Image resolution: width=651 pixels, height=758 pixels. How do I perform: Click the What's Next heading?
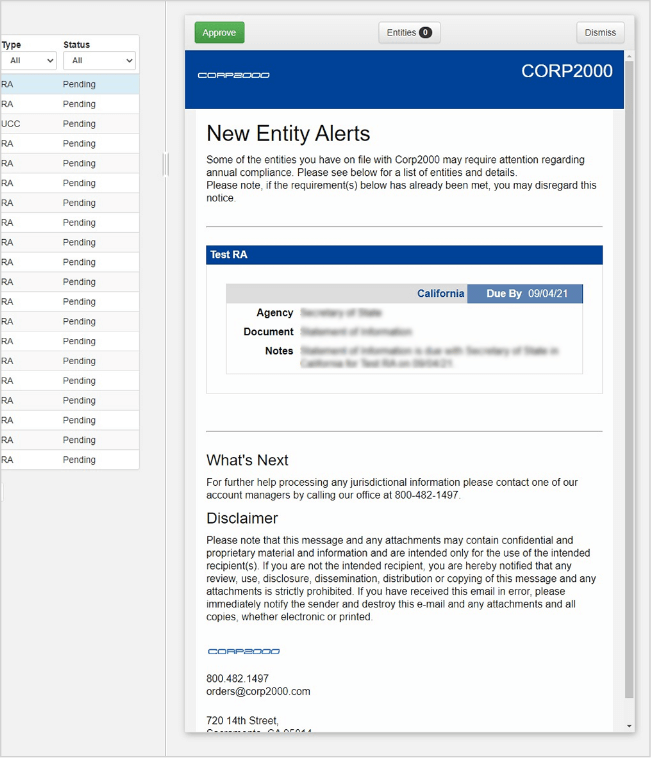[x=247, y=460]
